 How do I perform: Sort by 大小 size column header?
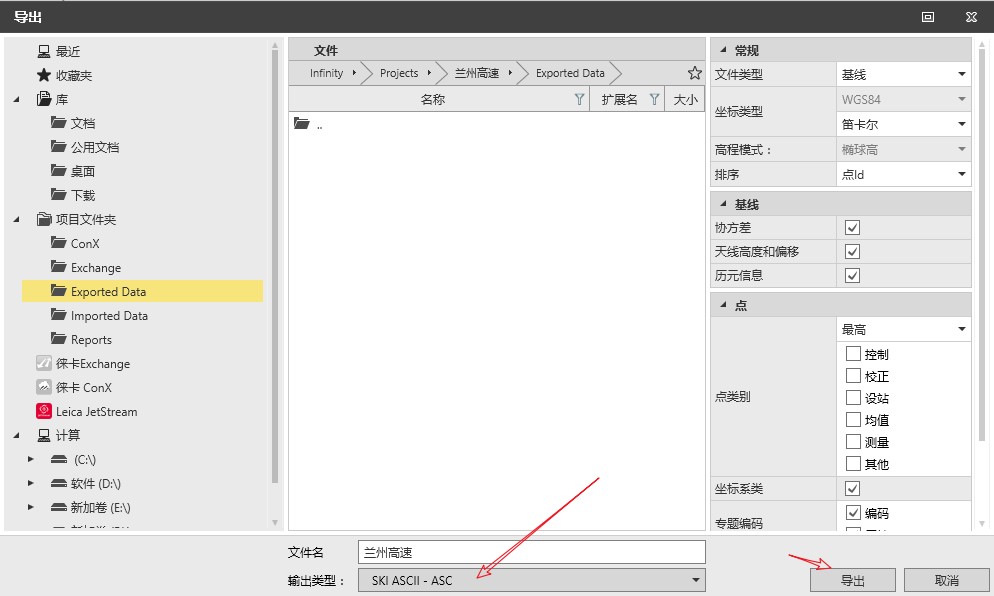tap(685, 100)
